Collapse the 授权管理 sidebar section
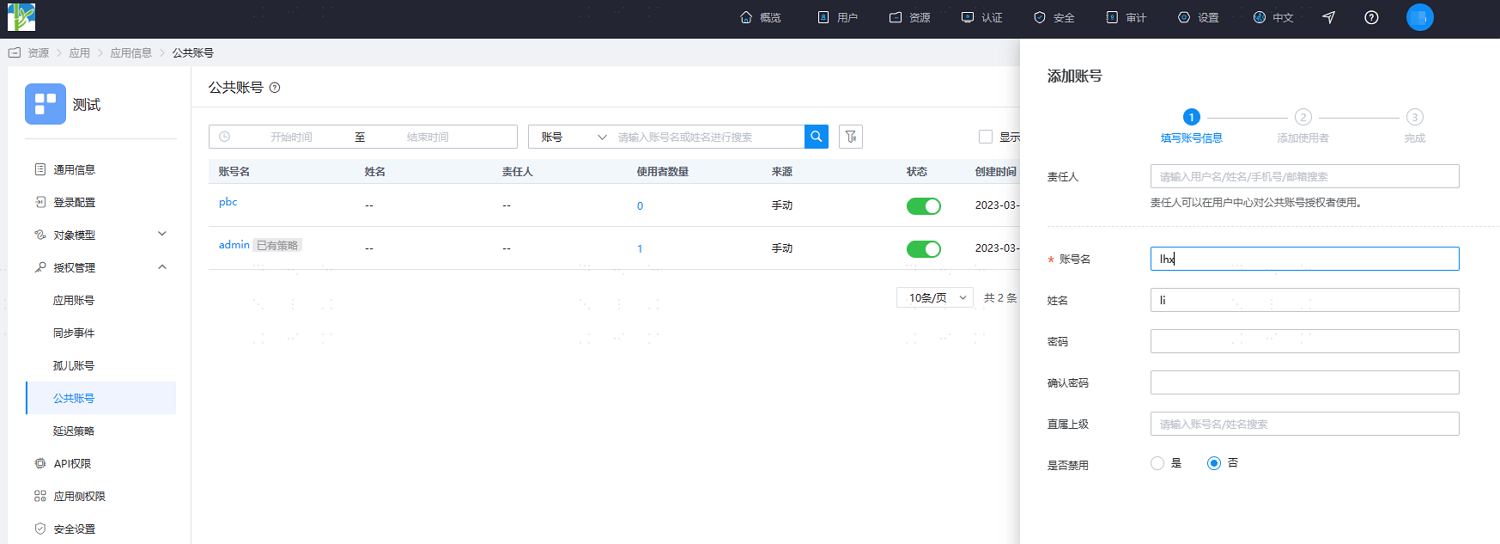Image resolution: width=1500 pixels, height=544 pixels. [x=100, y=268]
